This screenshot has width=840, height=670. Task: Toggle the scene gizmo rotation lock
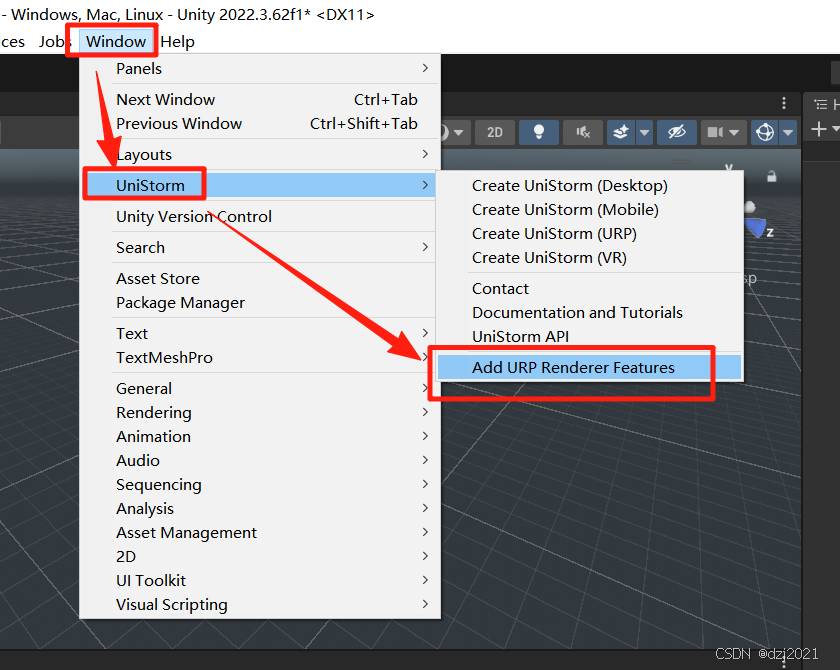pos(771,176)
